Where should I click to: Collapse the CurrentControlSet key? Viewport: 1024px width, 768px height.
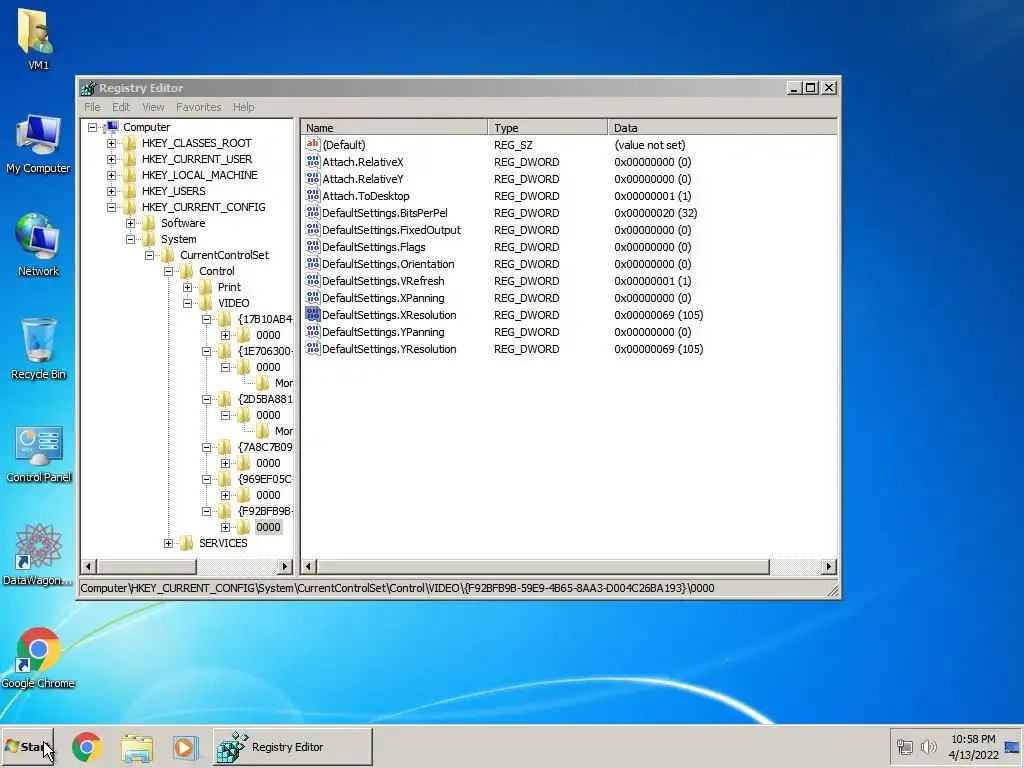pos(150,255)
